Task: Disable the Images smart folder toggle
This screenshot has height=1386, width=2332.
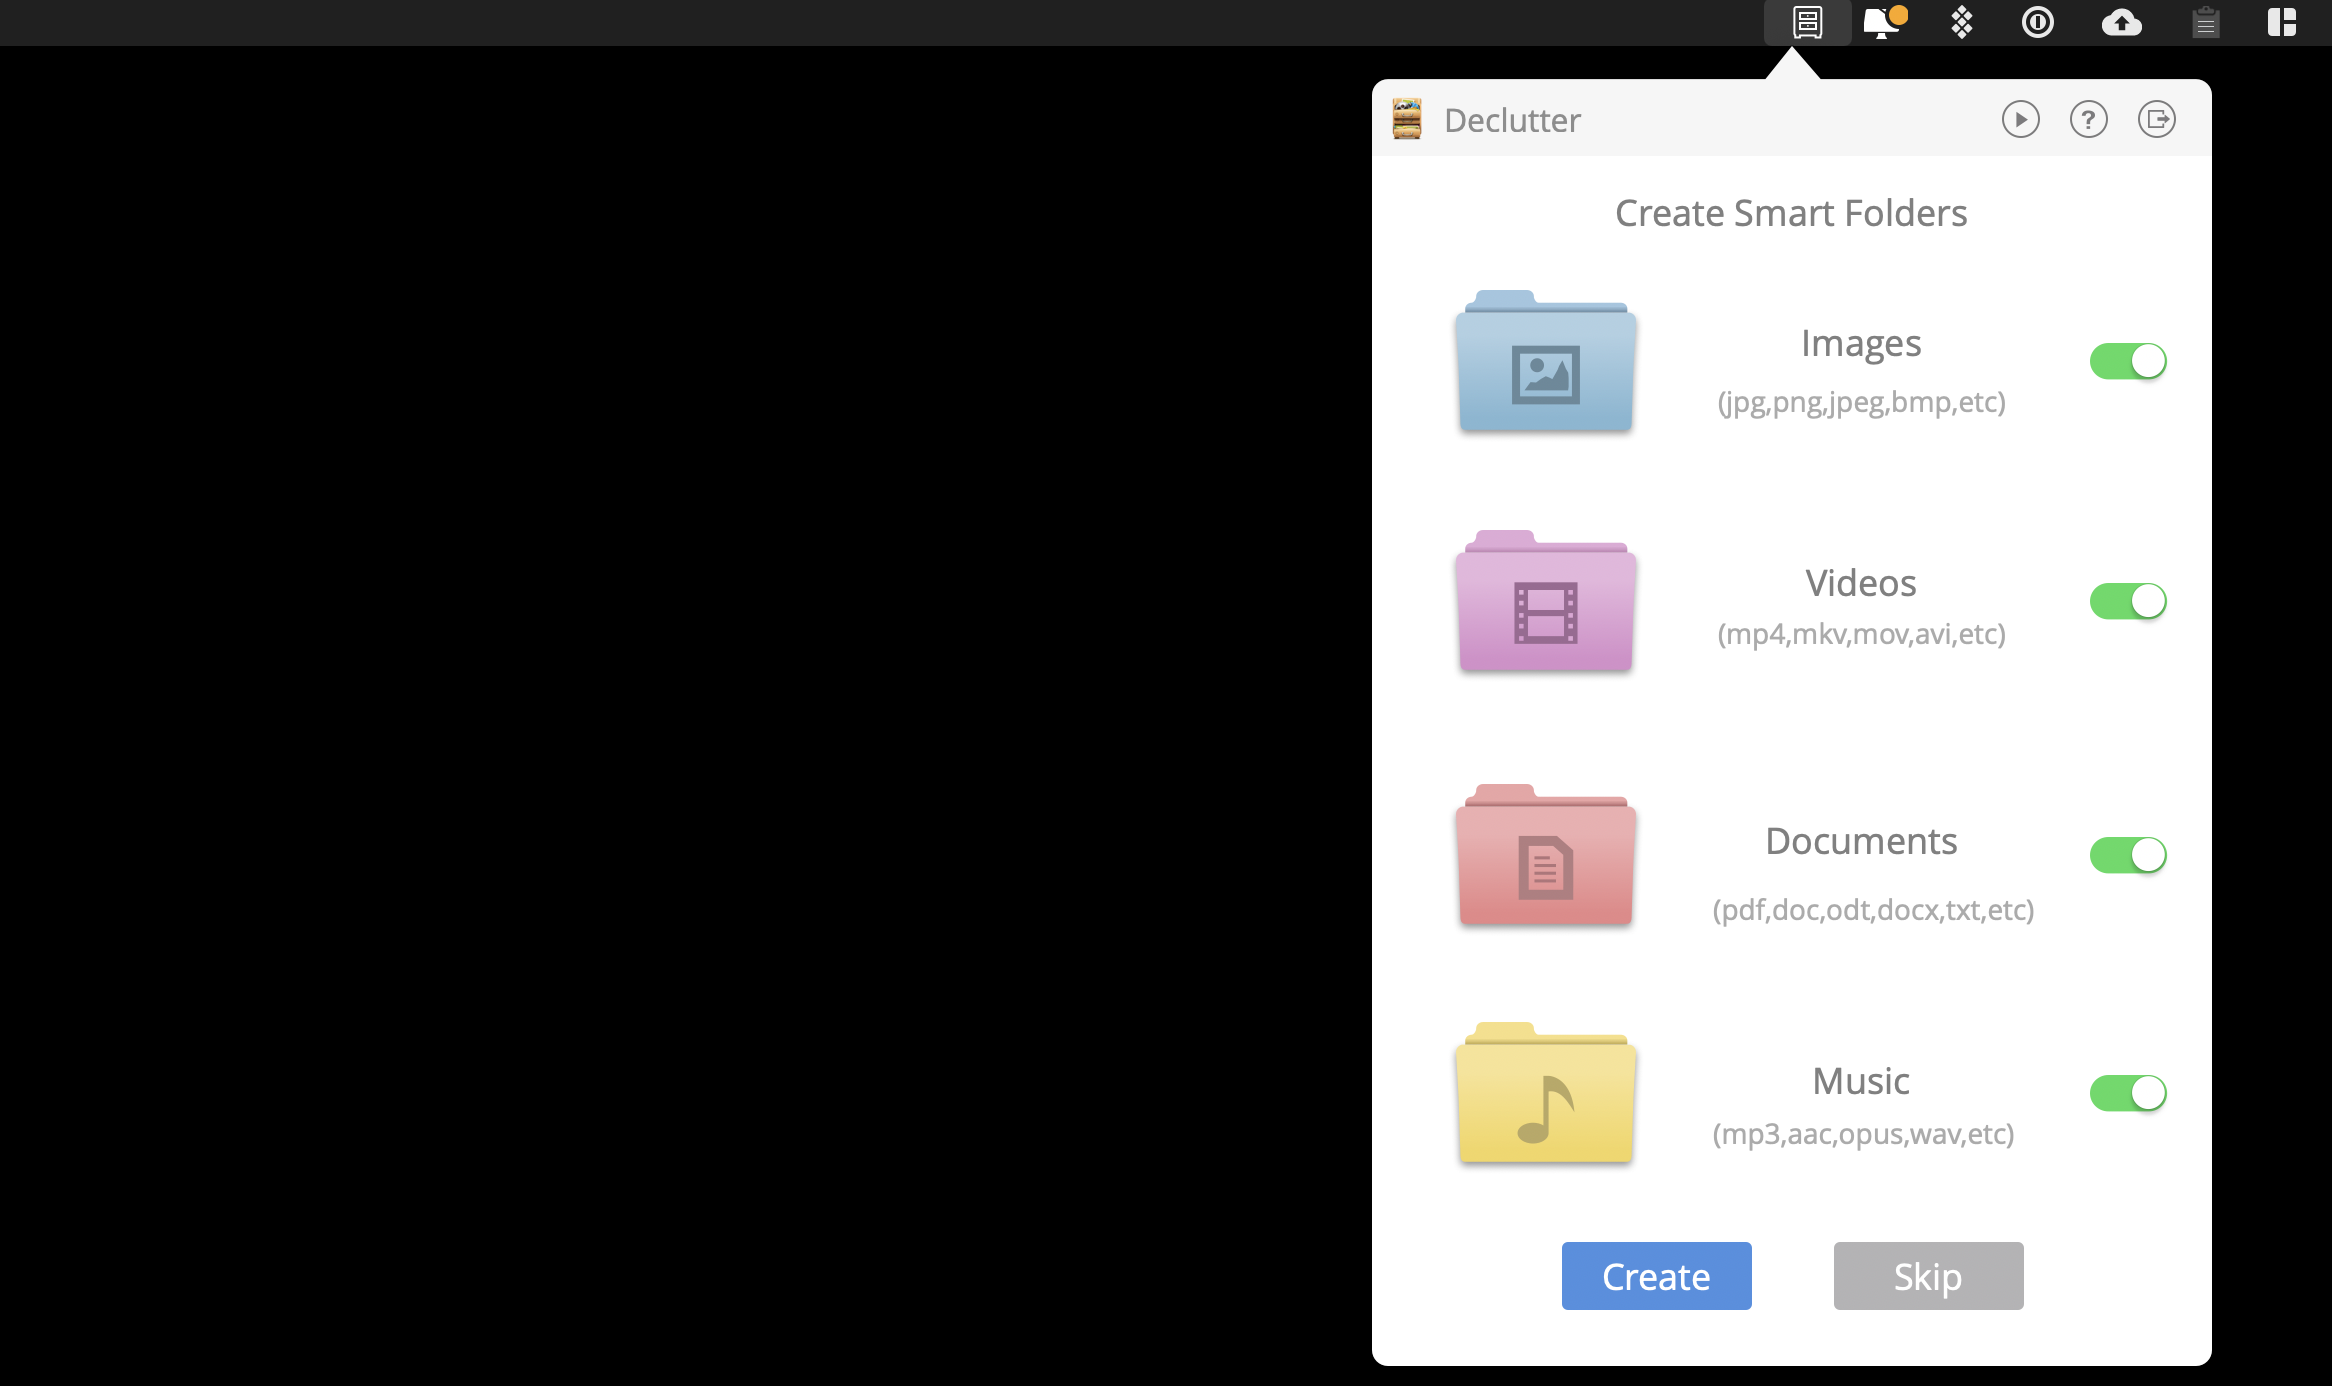Action: coord(2128,361)
